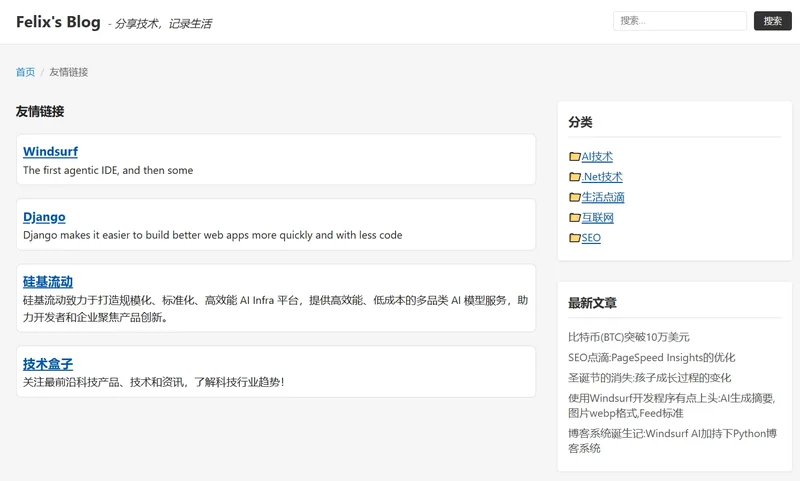Open the Windsurf friend link
This screenshot has height=481, width=800.
tap(51, 151)
